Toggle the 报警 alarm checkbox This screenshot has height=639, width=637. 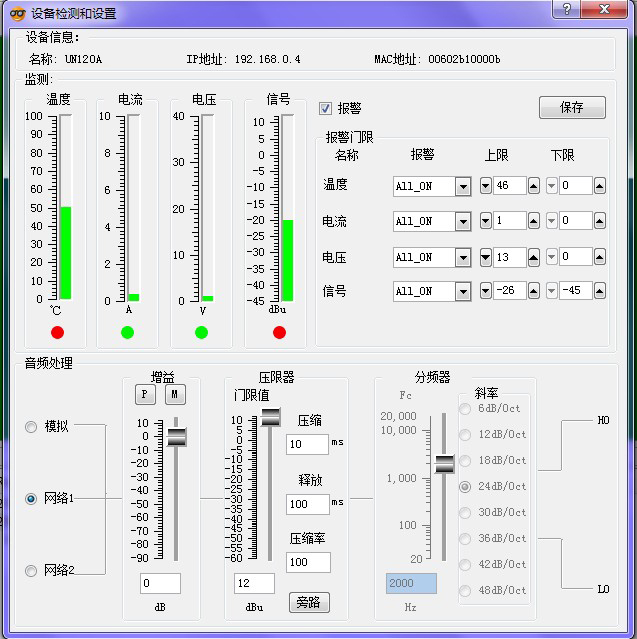click(325, 108)
